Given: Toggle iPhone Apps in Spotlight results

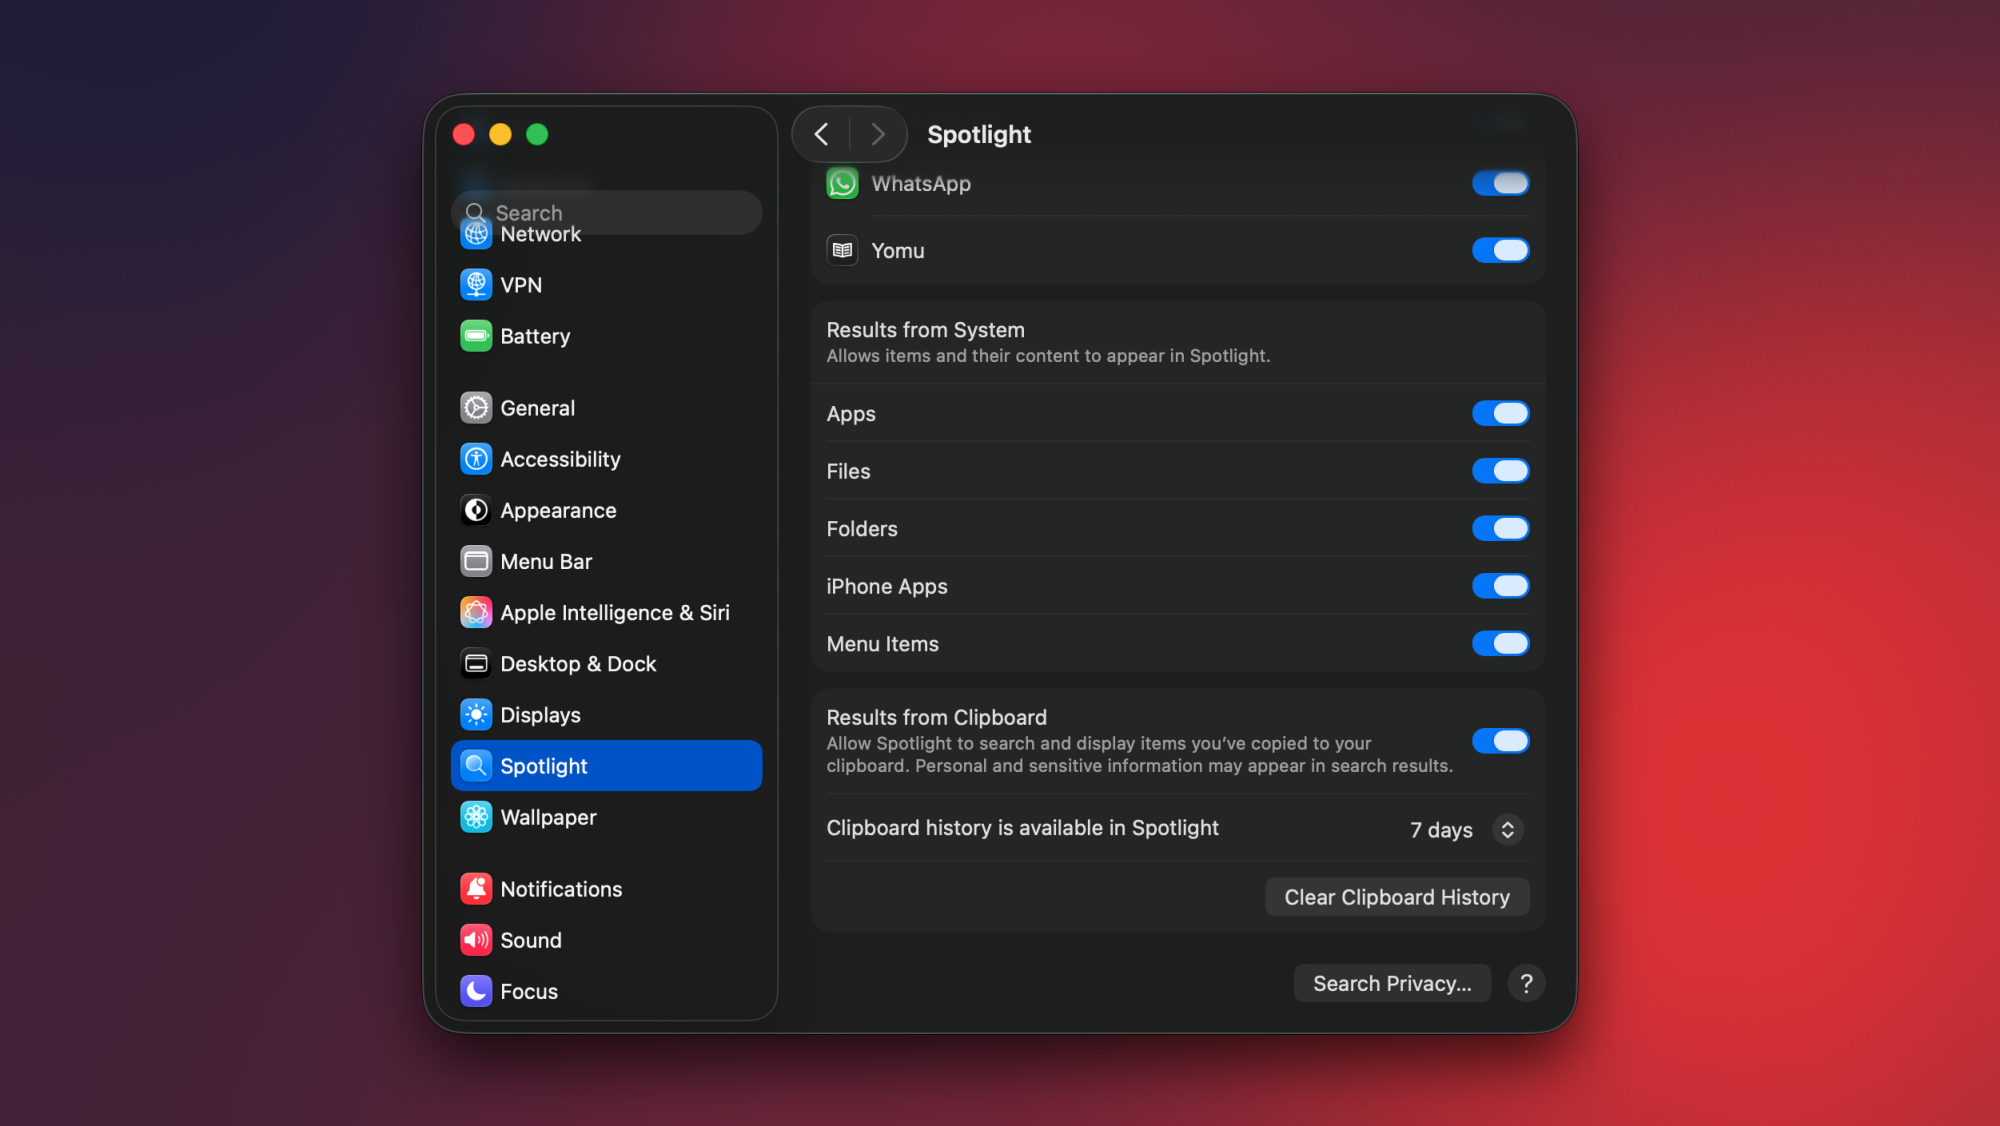Looking at the screenshot, I should pos(1500,586).
